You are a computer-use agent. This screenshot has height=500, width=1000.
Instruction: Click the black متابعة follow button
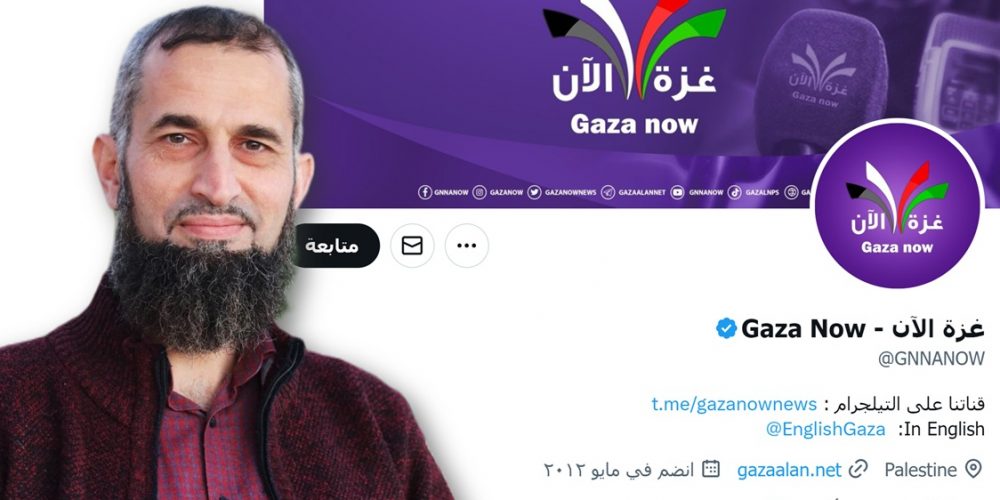click(x=336, y=246)
